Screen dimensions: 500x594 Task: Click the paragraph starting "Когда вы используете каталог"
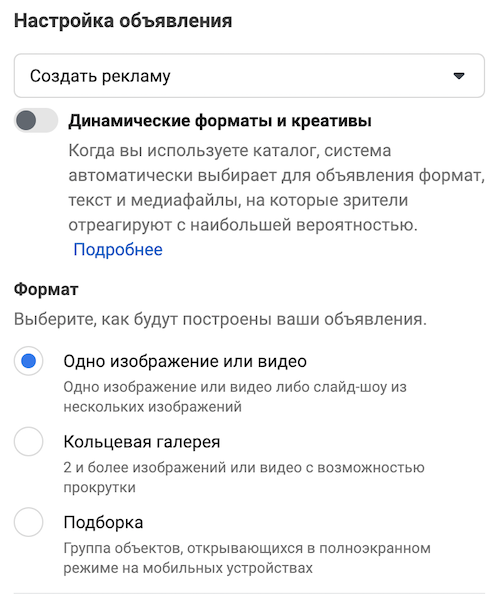pos(277,188)
